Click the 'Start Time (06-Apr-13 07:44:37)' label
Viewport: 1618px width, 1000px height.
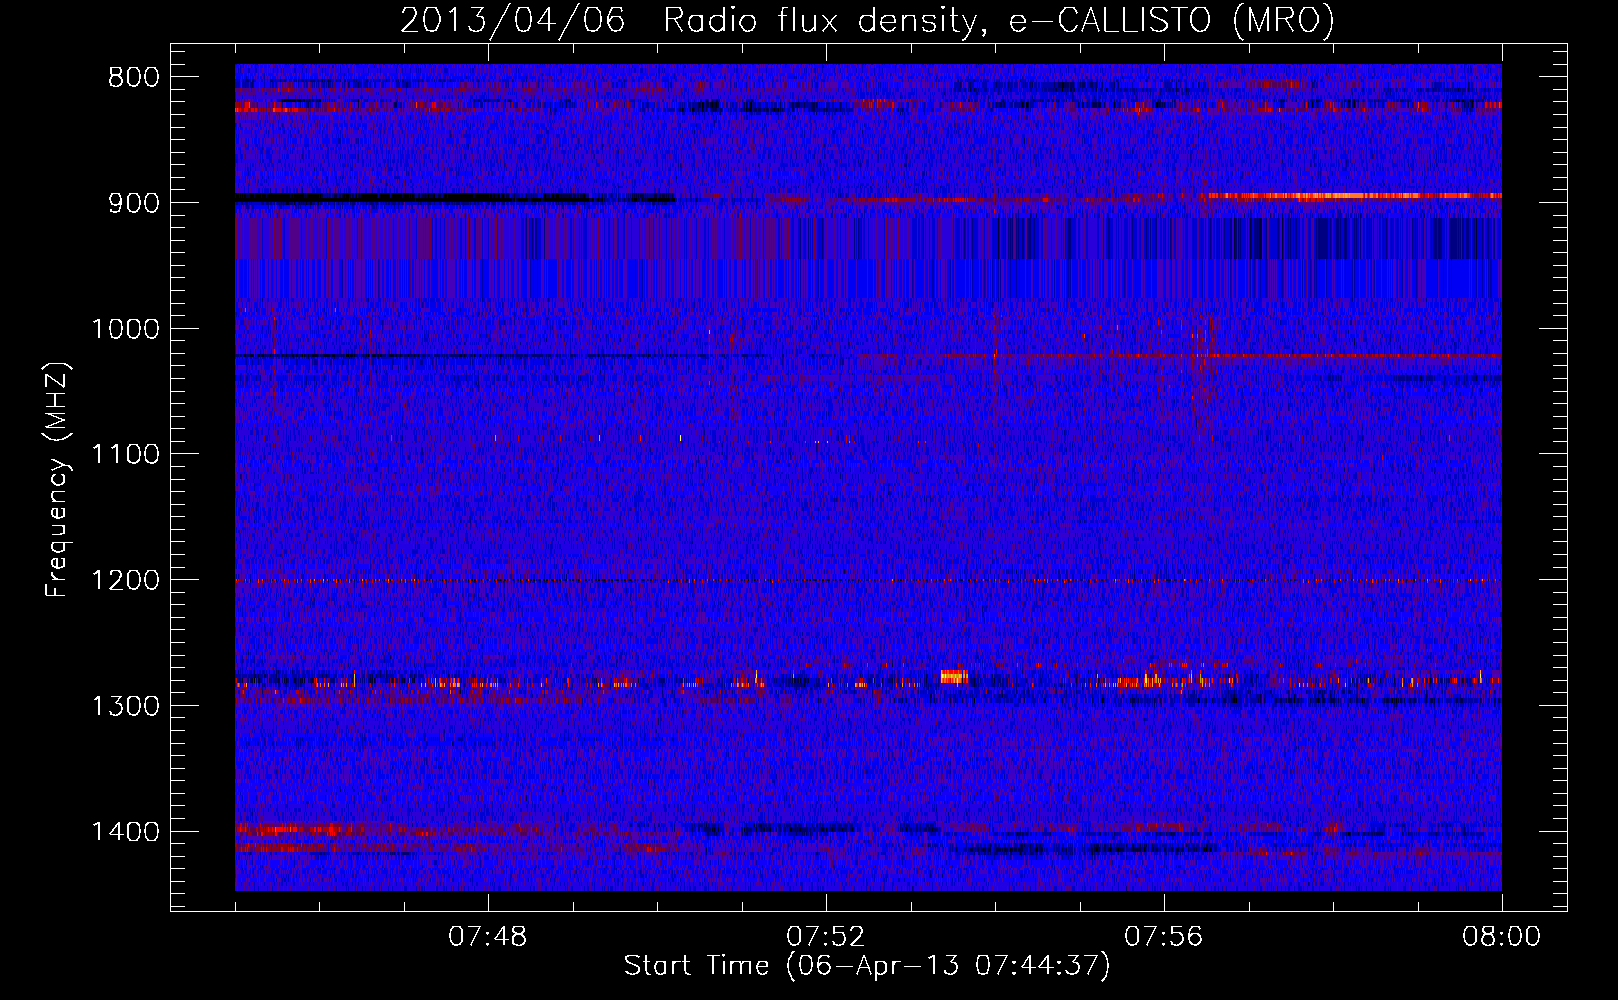coord(867,966)
